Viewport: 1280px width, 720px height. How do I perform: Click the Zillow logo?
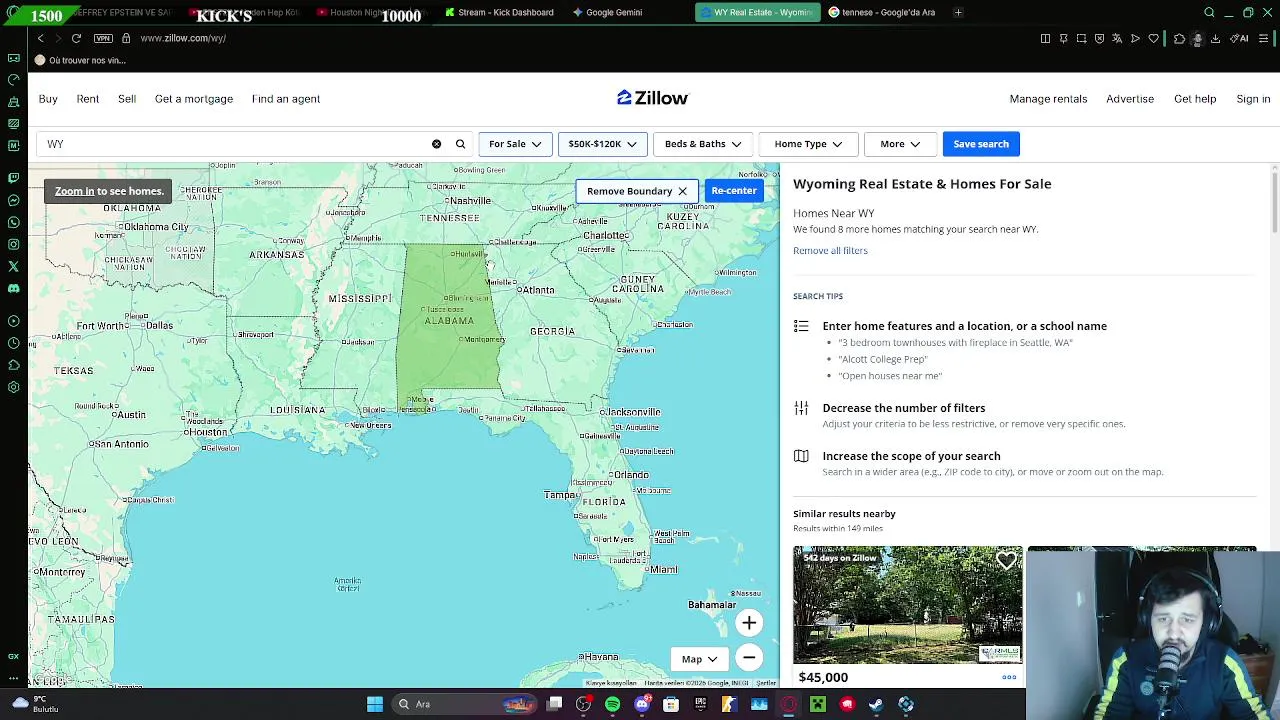[653, 98]
